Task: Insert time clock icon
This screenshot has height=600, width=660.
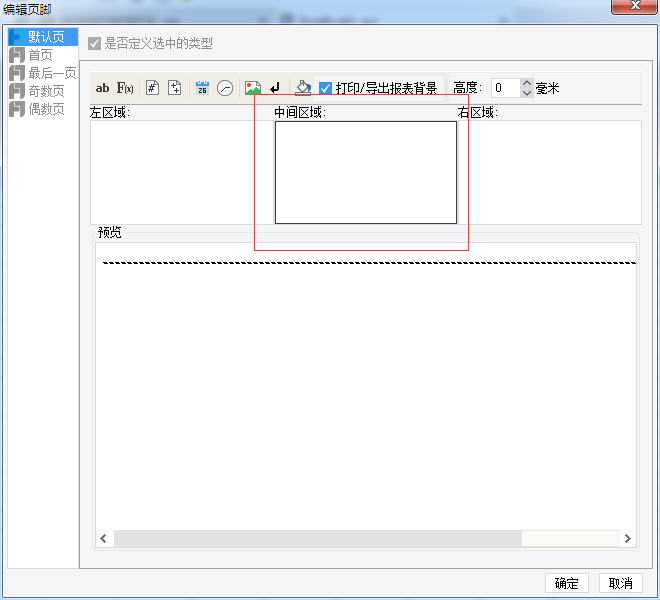Action: pyautogui.click(x=225, y=88)
